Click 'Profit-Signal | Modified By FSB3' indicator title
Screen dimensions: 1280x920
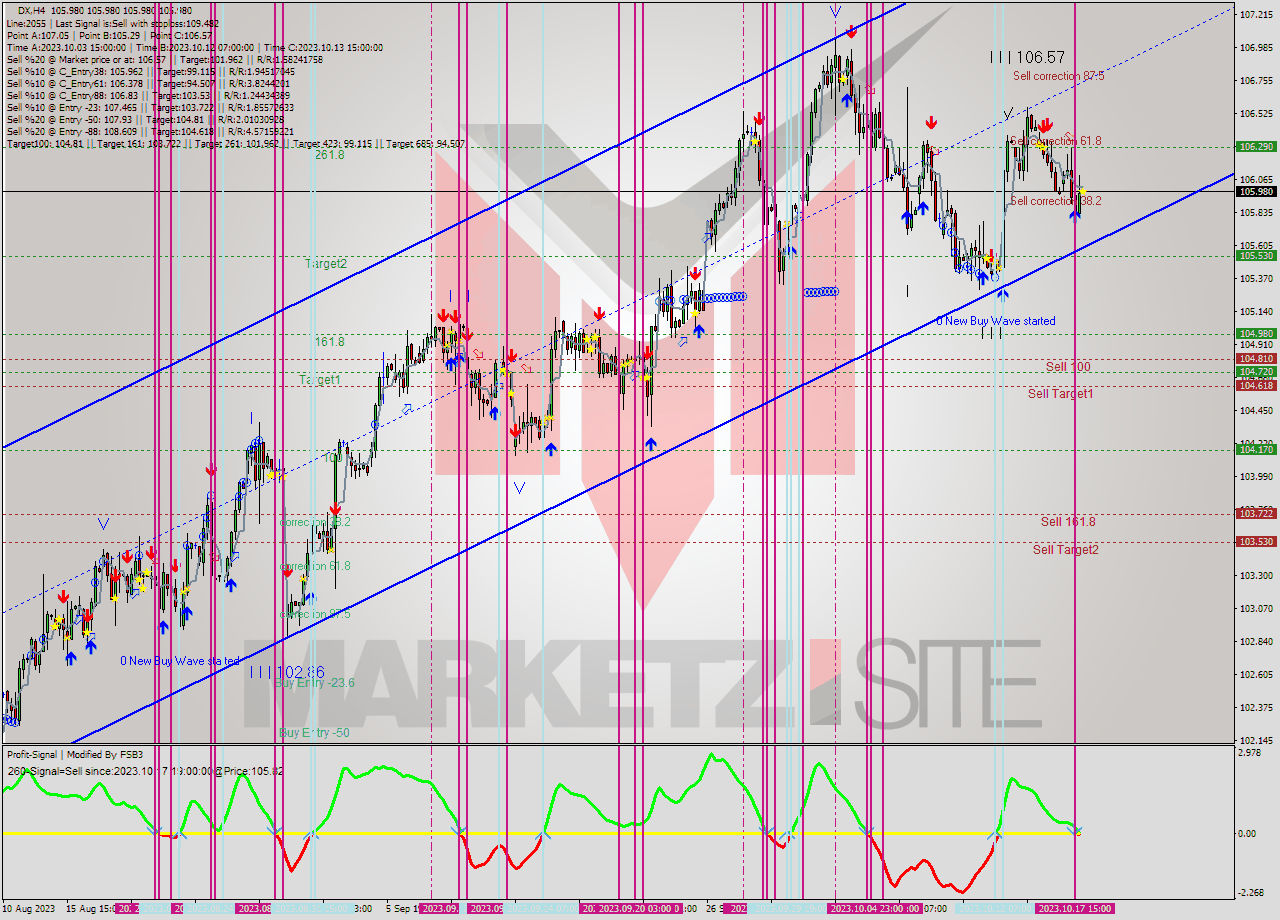75,754
